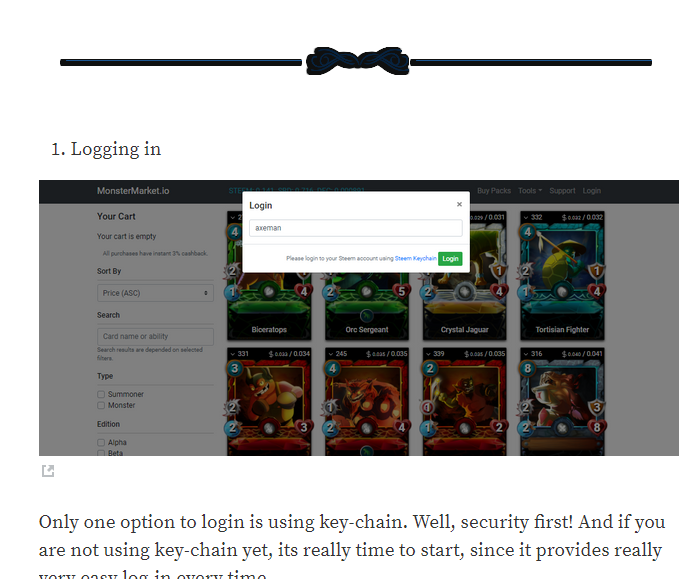Viewport: 689px width, 579px height.
Task: Enable the Alpha edition checkbox
Action: 101,442
